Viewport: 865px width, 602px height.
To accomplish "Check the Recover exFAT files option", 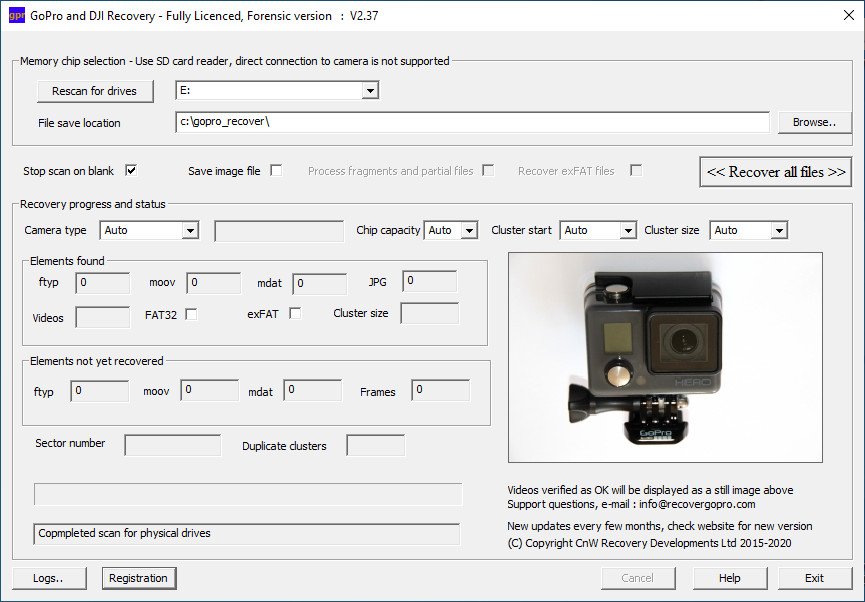I will pyautogui.click(x=636, y=169).
